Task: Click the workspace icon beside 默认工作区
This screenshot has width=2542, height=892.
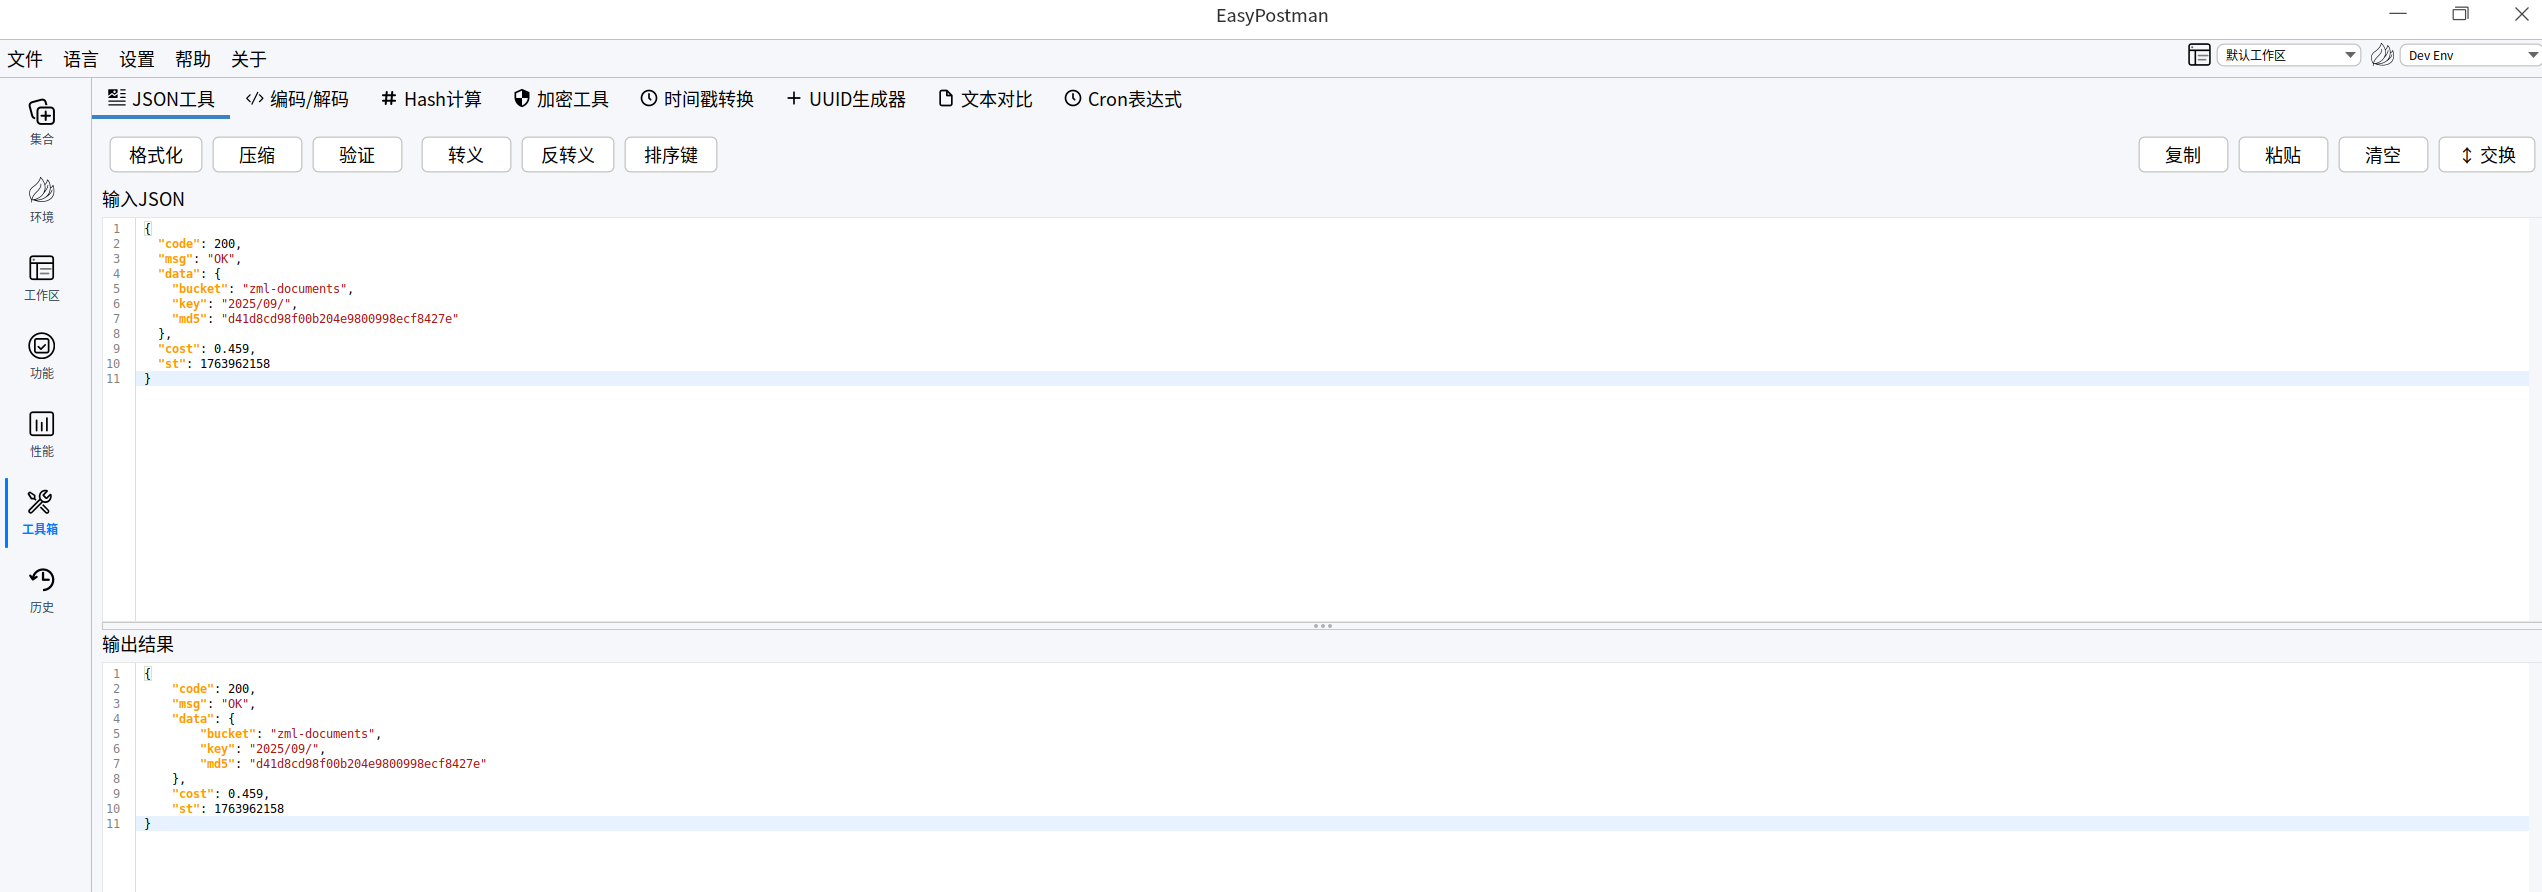Action: click(2198, 55)
